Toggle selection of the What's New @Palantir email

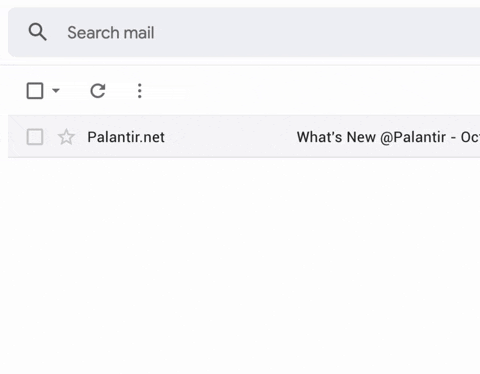35,137
